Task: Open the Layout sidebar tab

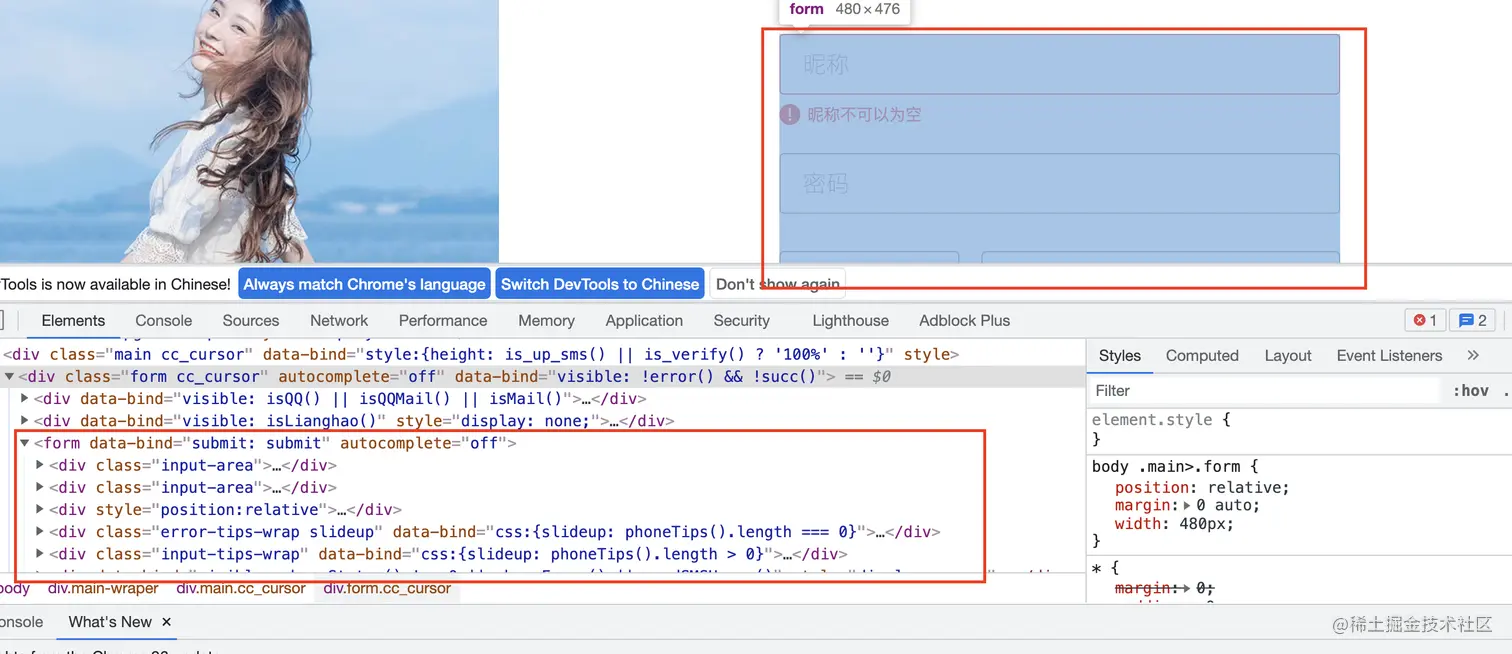Action: 1288,356
